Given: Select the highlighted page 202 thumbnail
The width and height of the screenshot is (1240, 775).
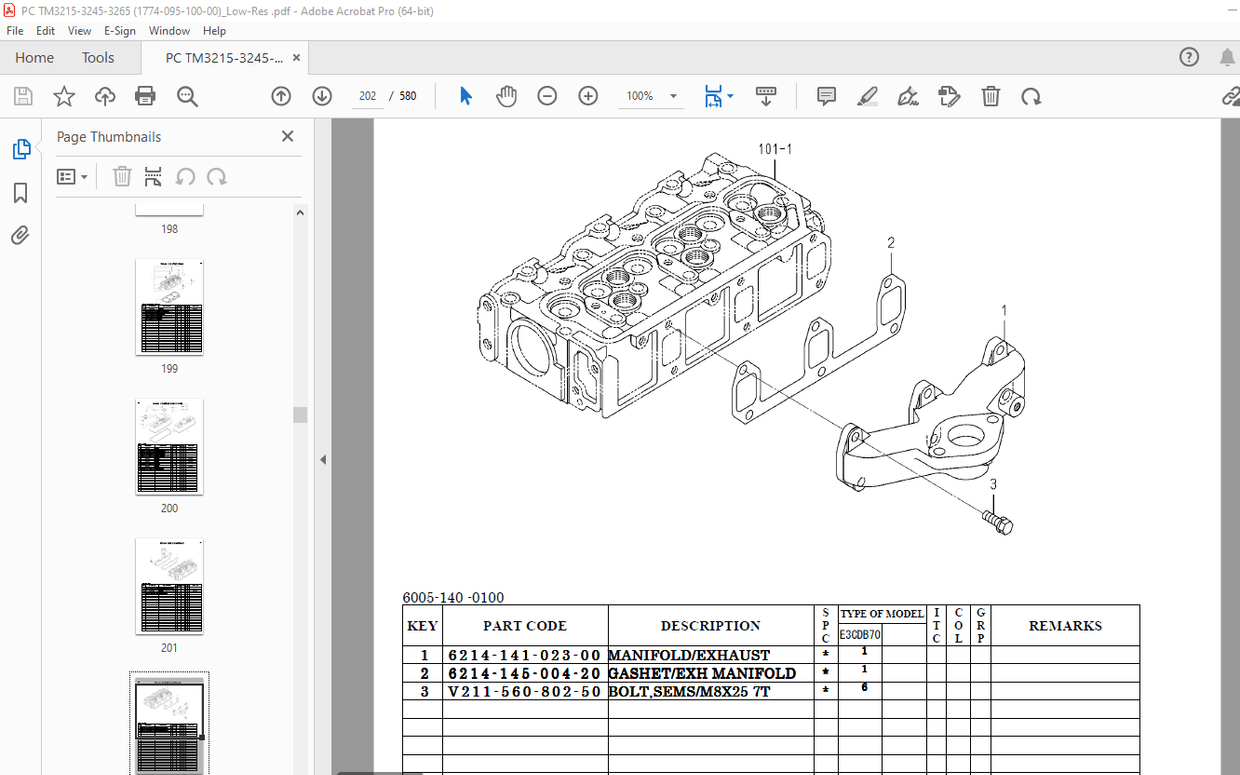Looking at the screenshot, I should [169, 724].
